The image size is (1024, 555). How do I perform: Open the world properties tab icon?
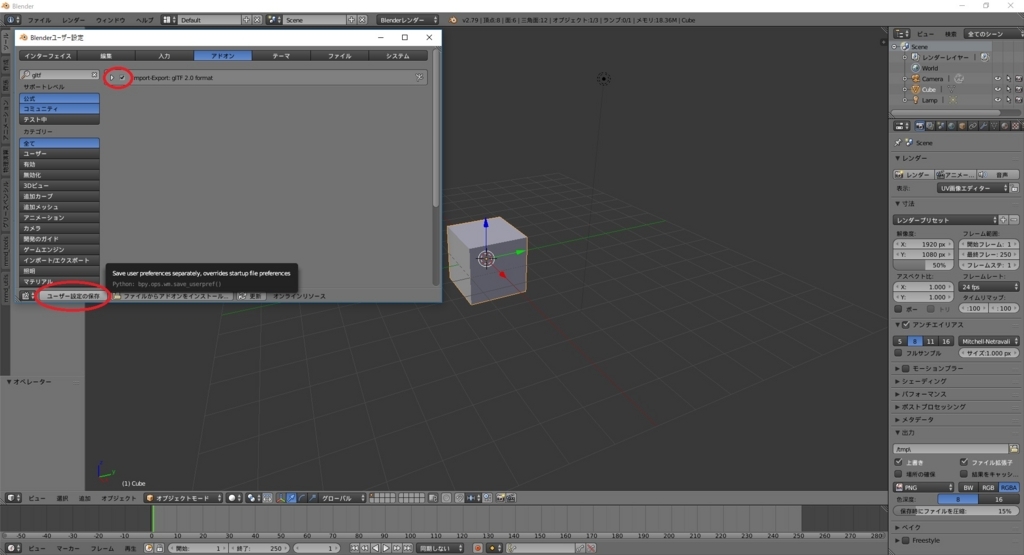[x=952, y=126]
